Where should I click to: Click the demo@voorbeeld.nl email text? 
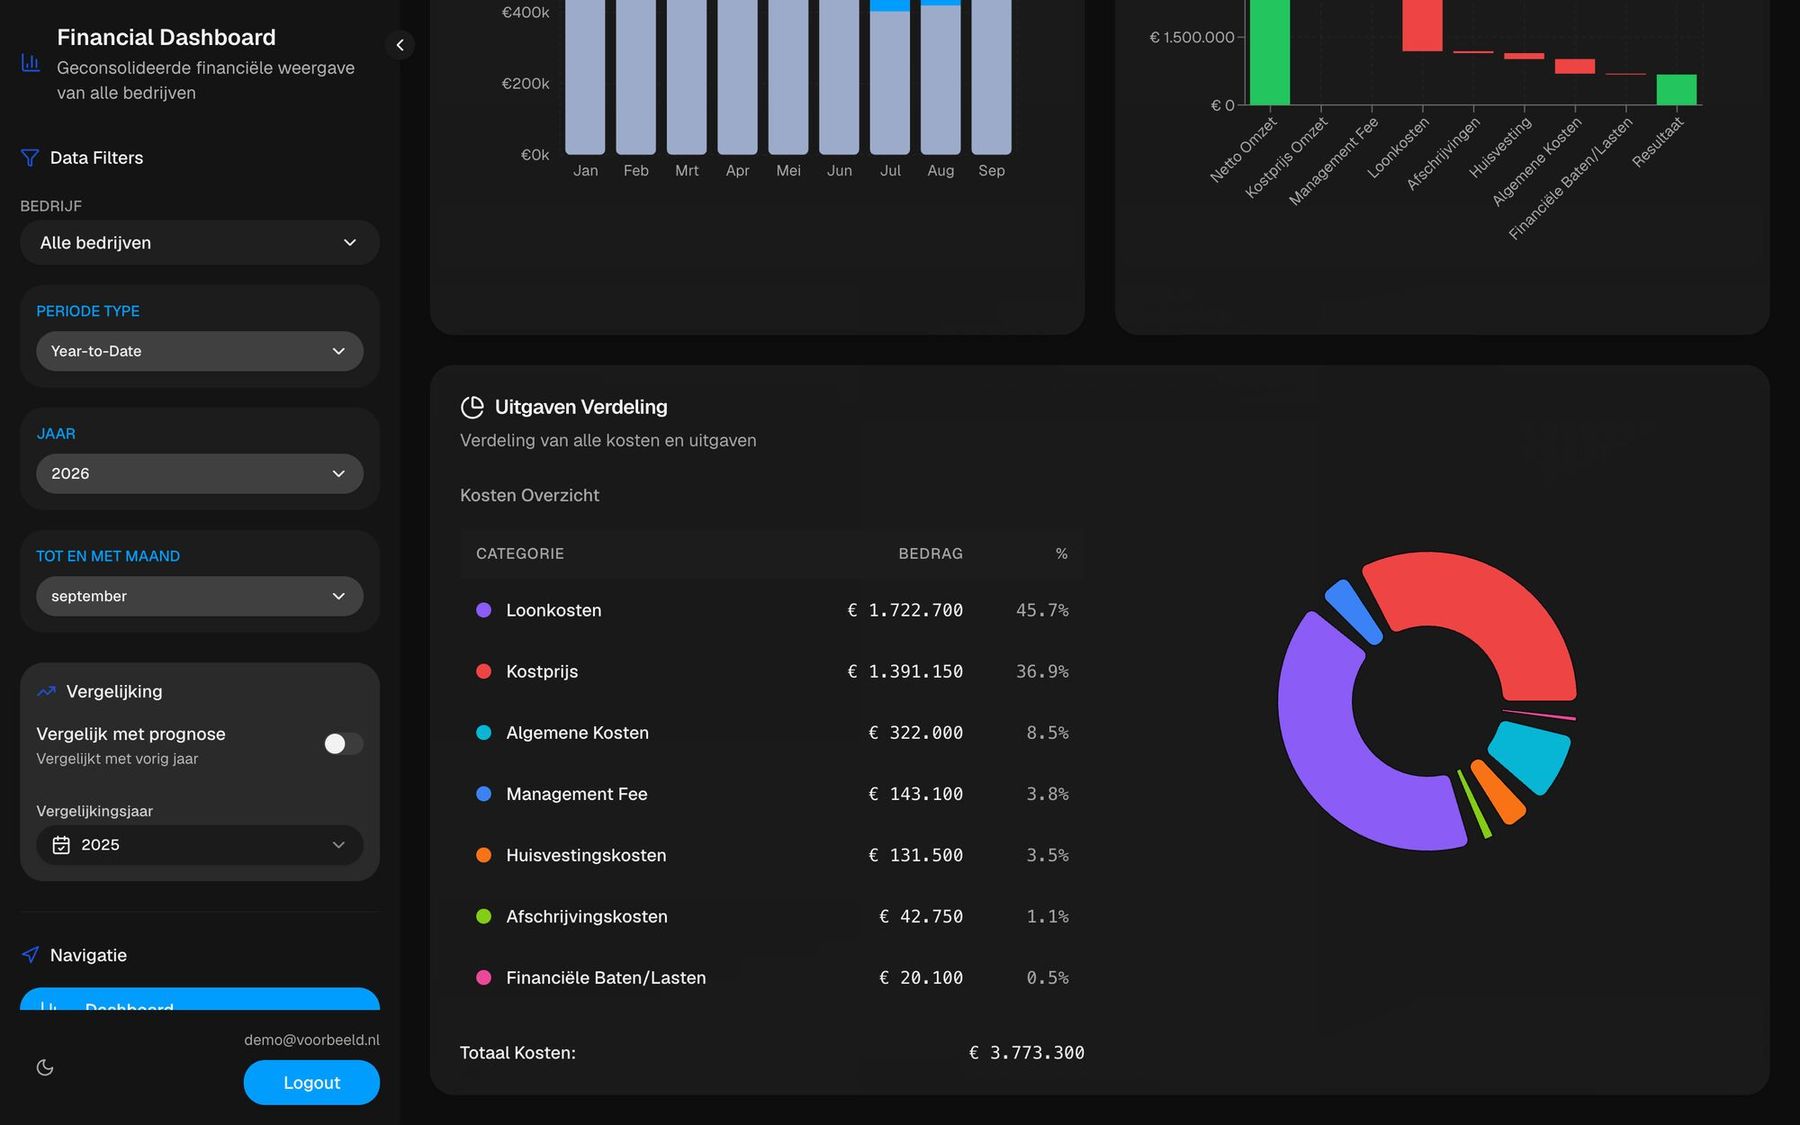pyautogui.click(x=312, y=1040)
